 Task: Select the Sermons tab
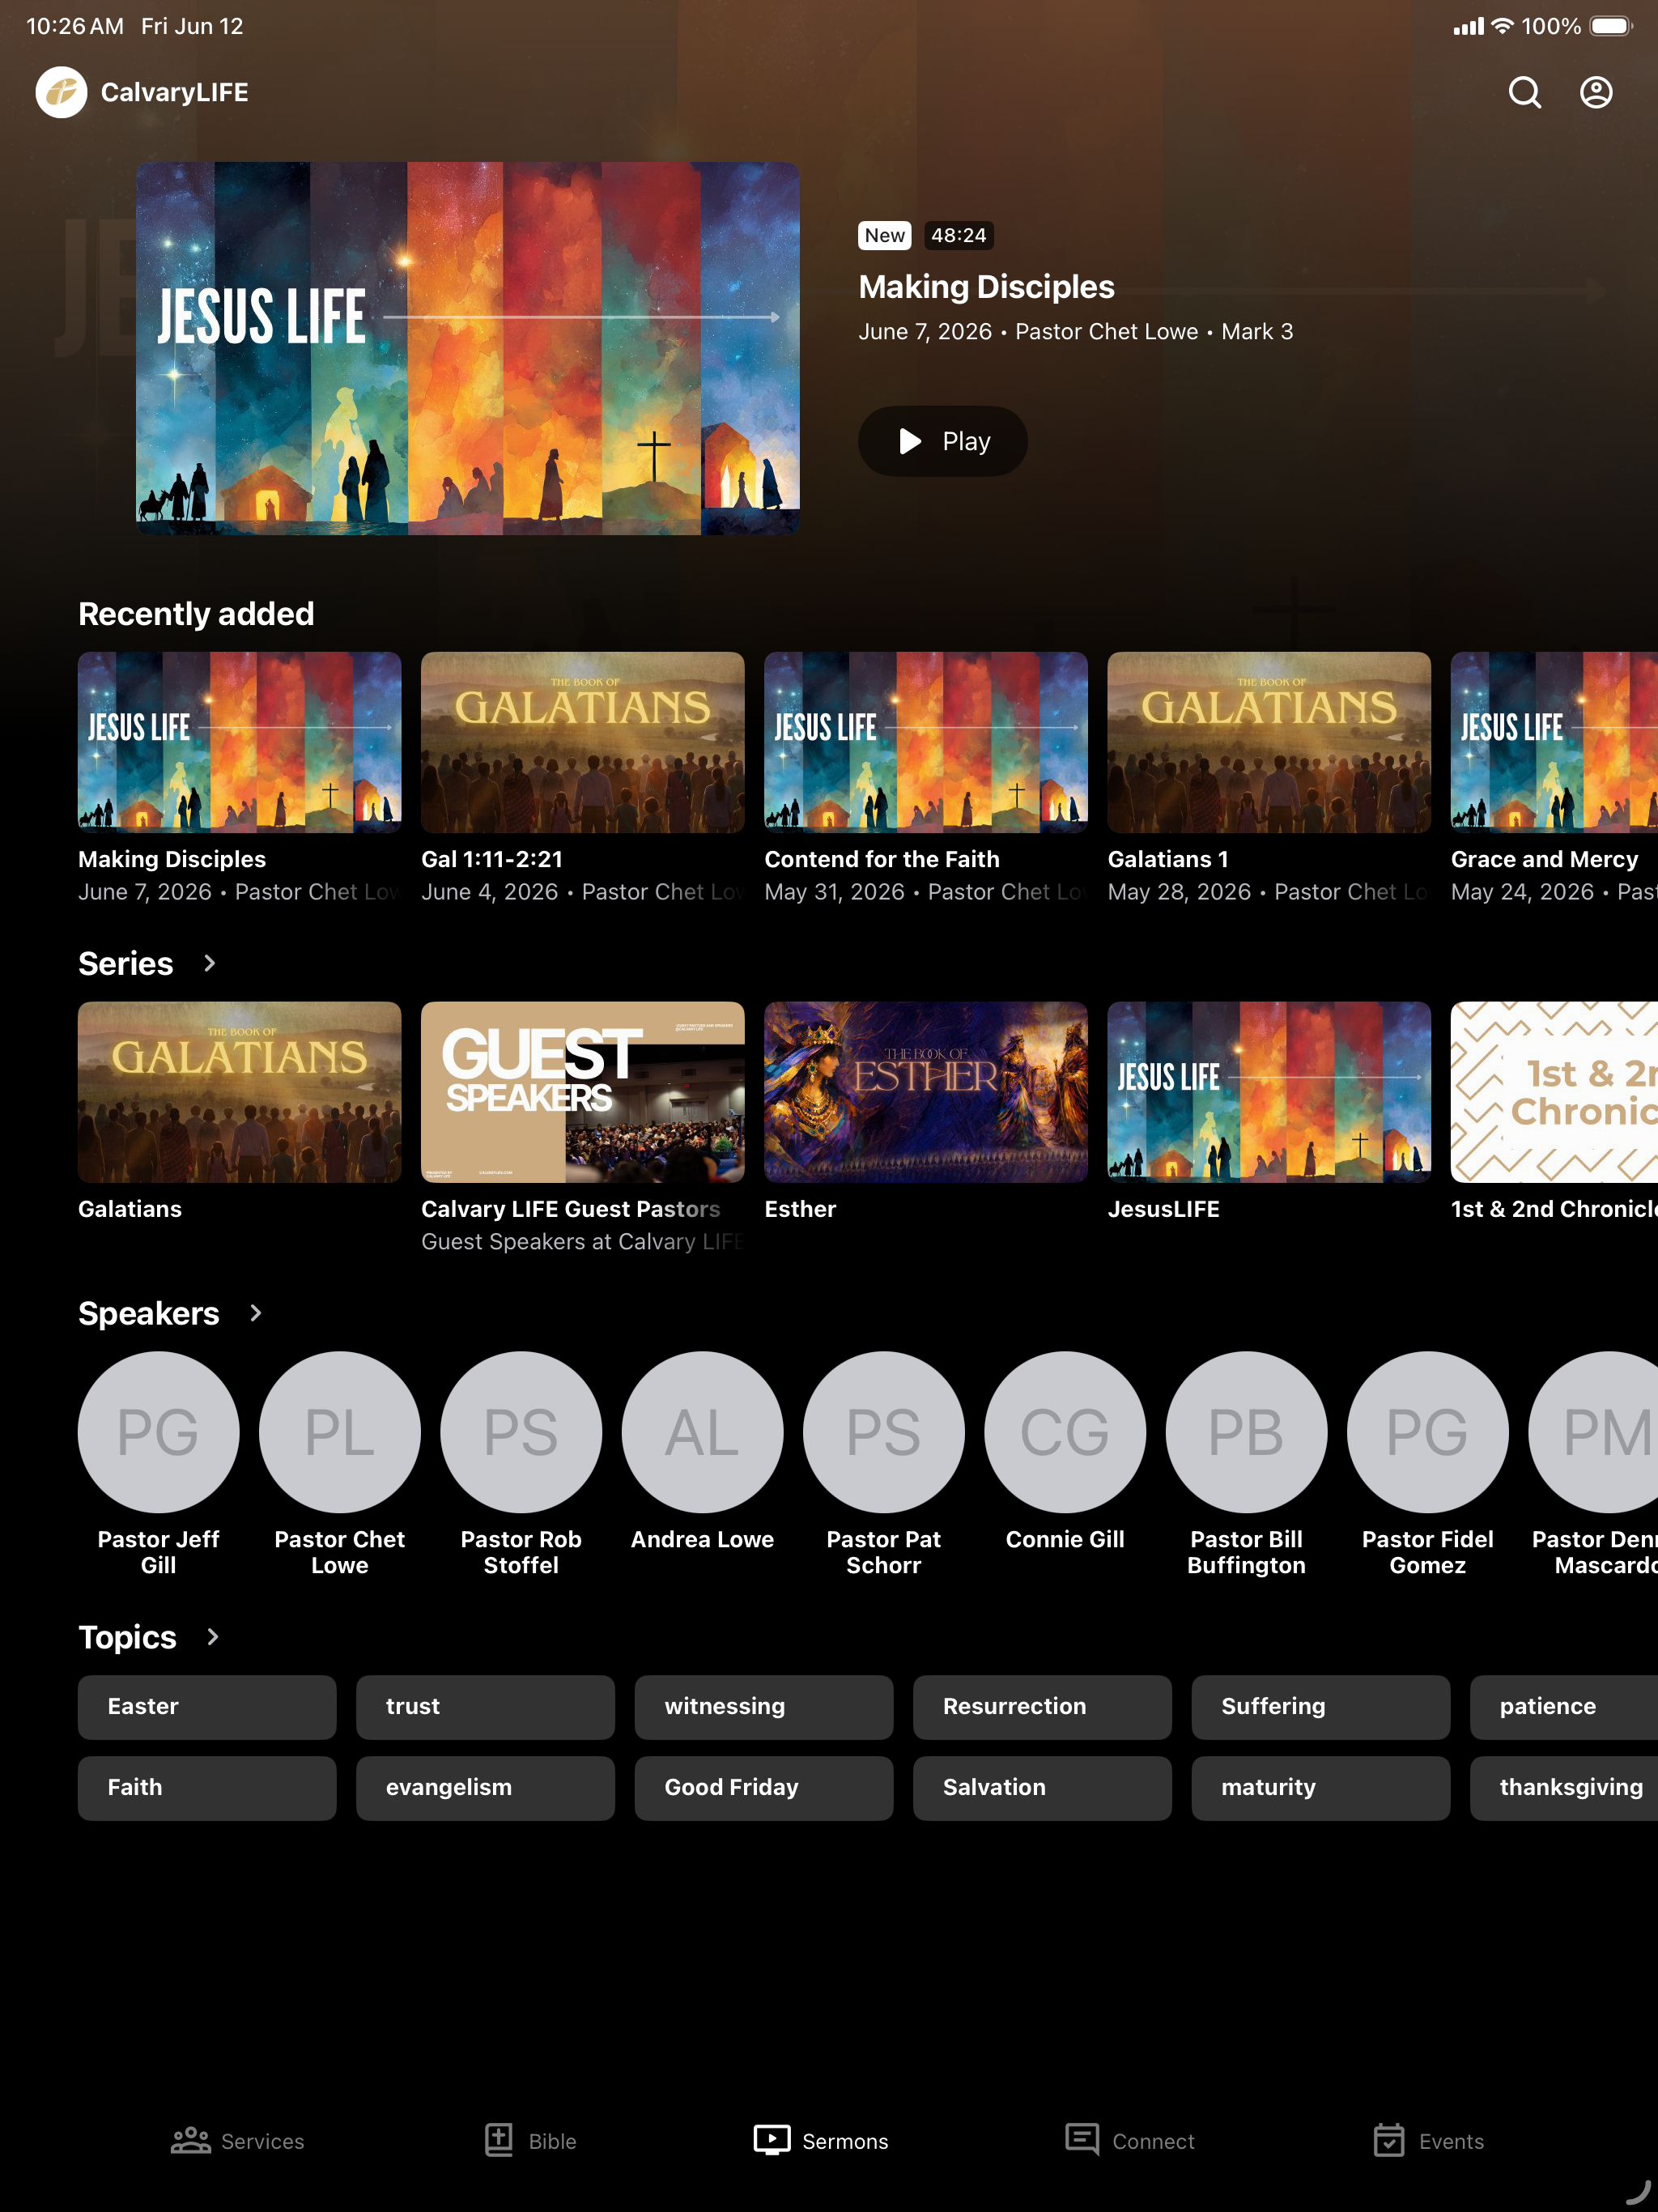click(821, 2141)
